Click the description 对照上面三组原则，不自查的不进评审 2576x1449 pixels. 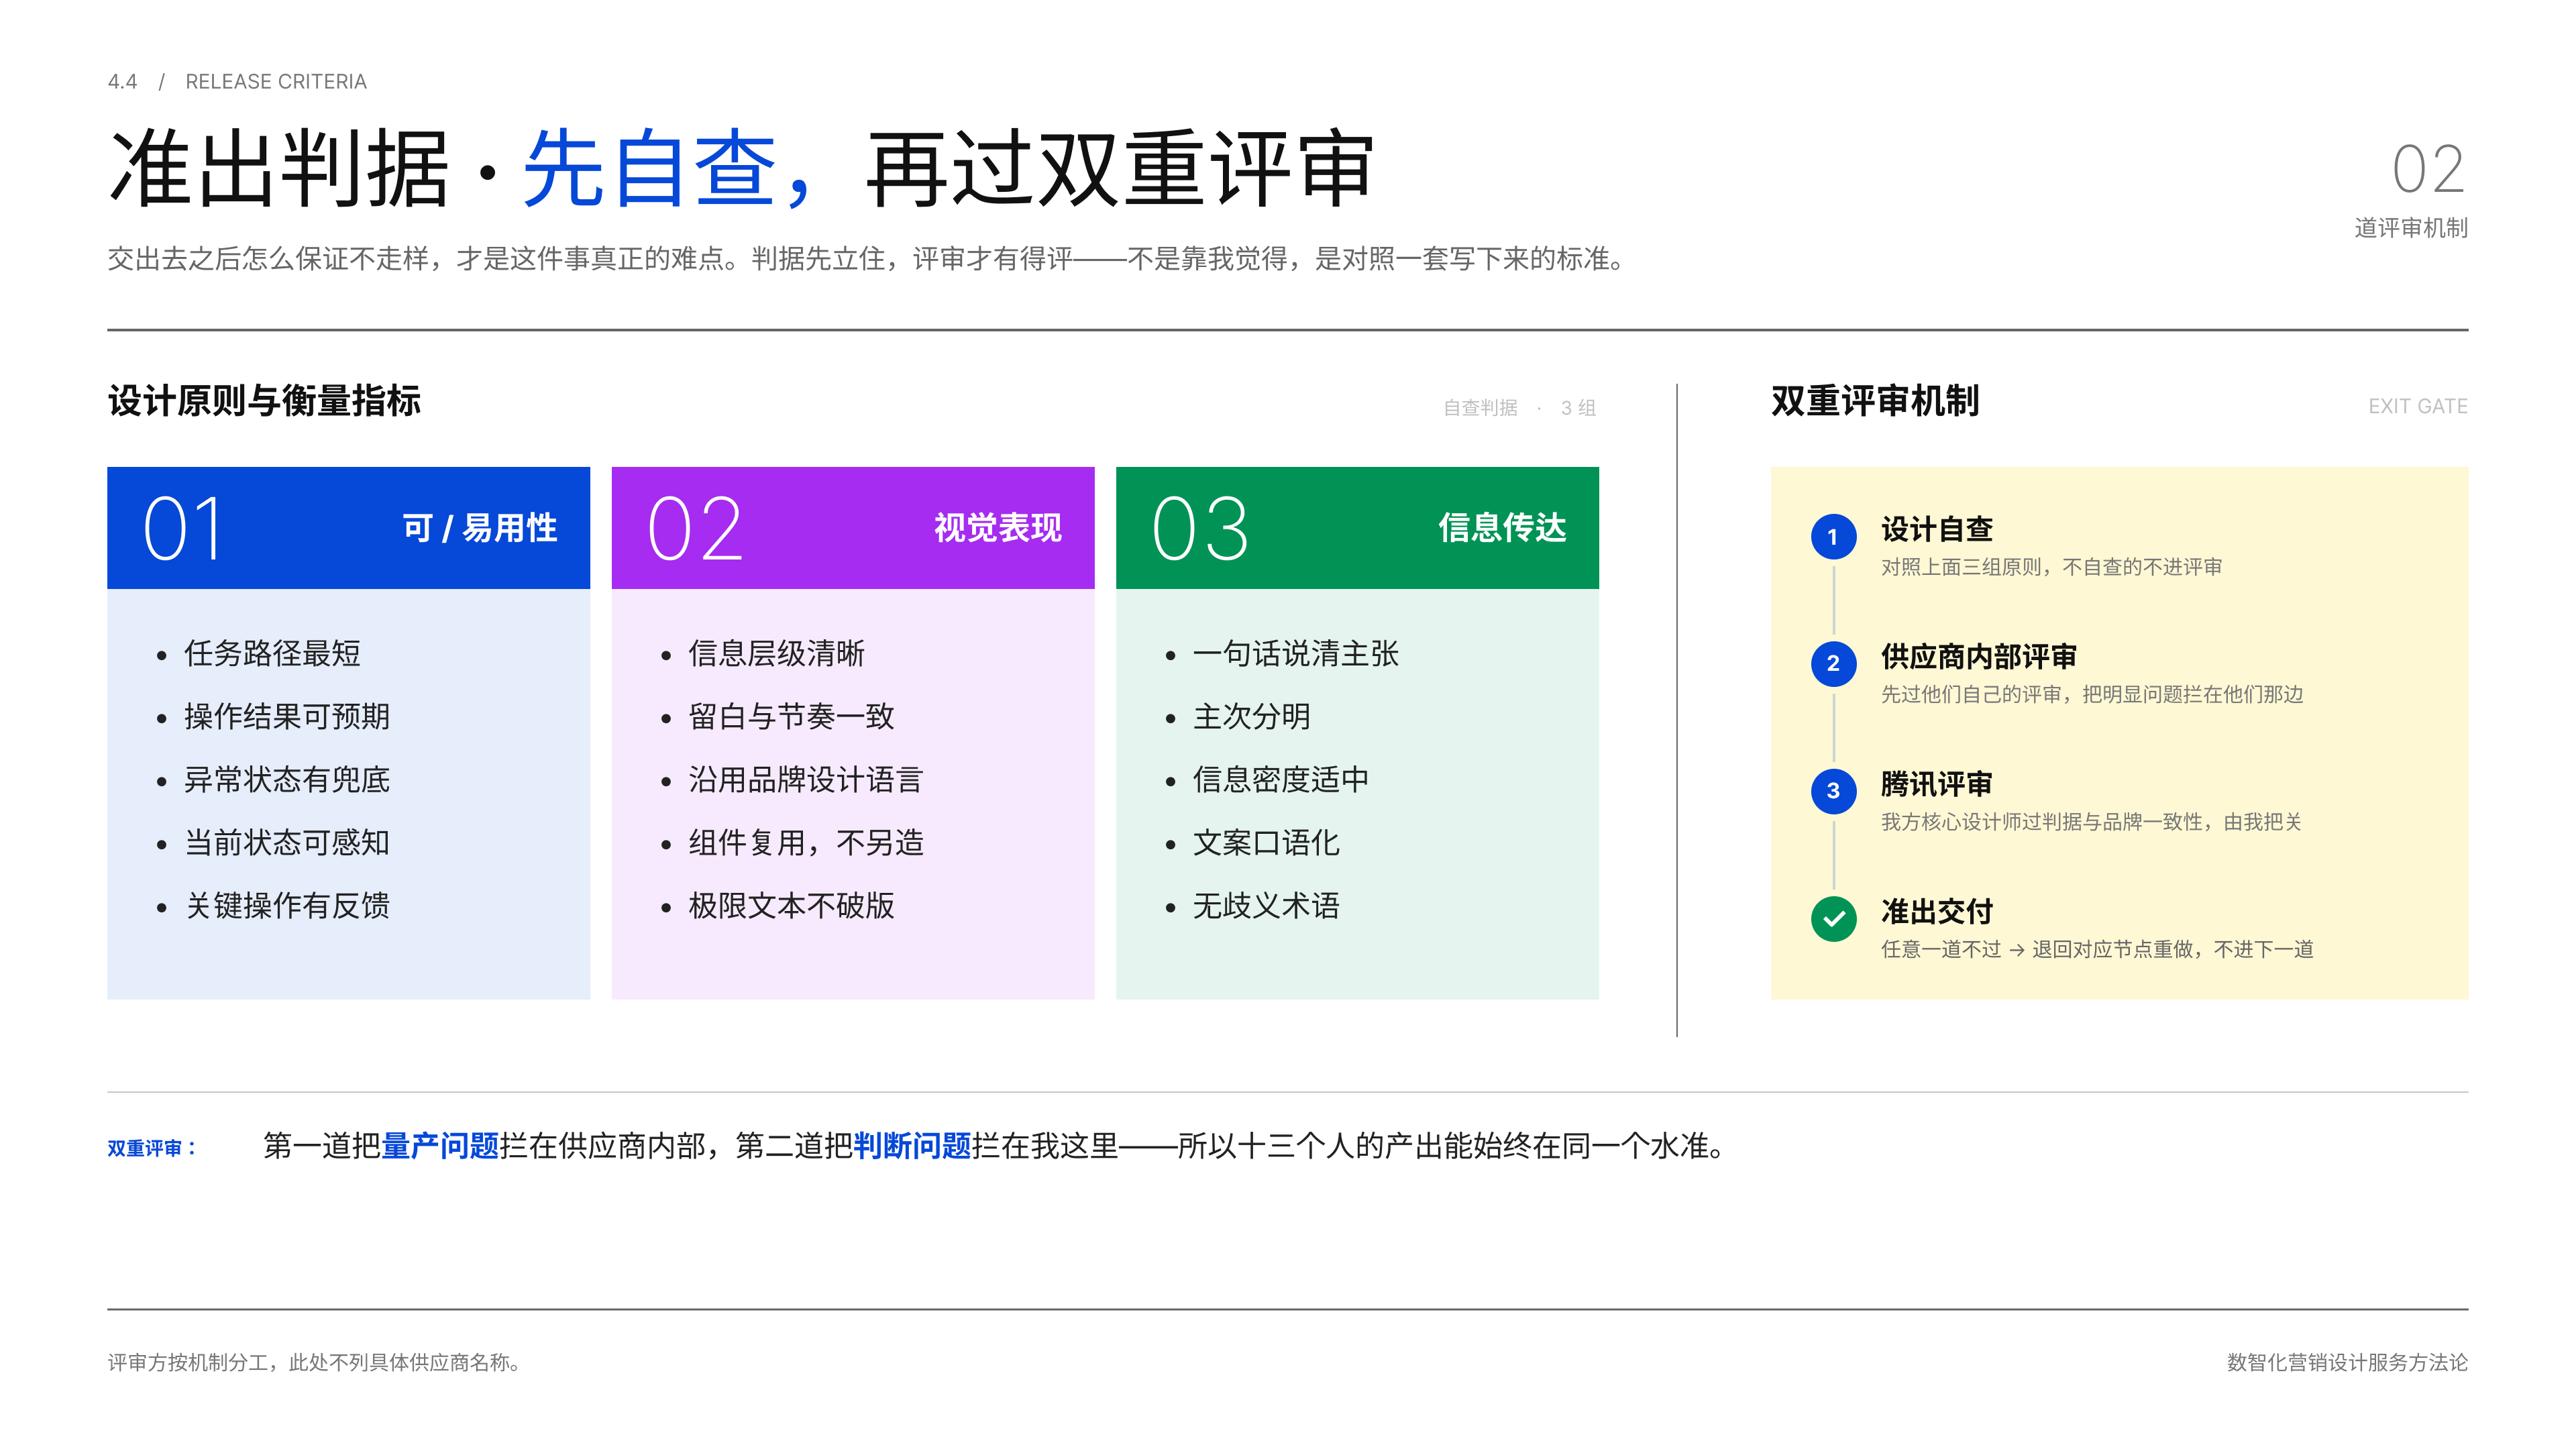[2051, 568]
